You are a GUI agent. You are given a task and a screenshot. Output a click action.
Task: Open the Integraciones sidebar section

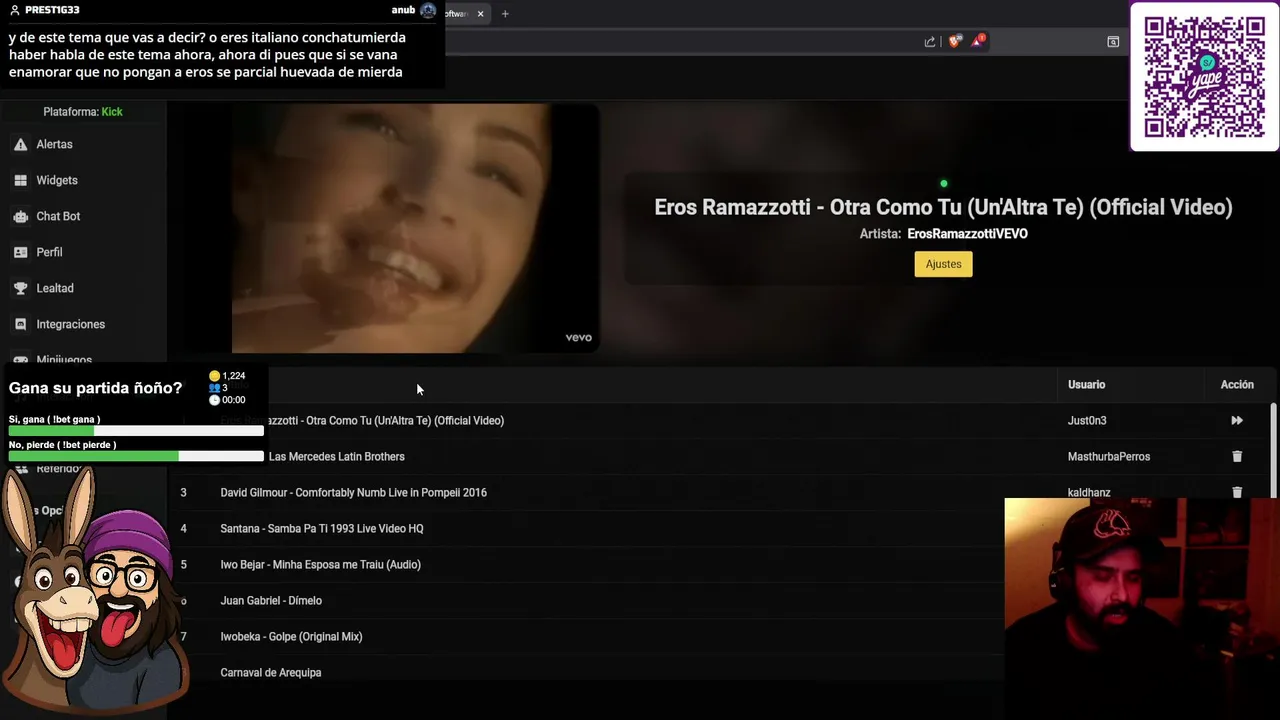(x=83, y=324)
